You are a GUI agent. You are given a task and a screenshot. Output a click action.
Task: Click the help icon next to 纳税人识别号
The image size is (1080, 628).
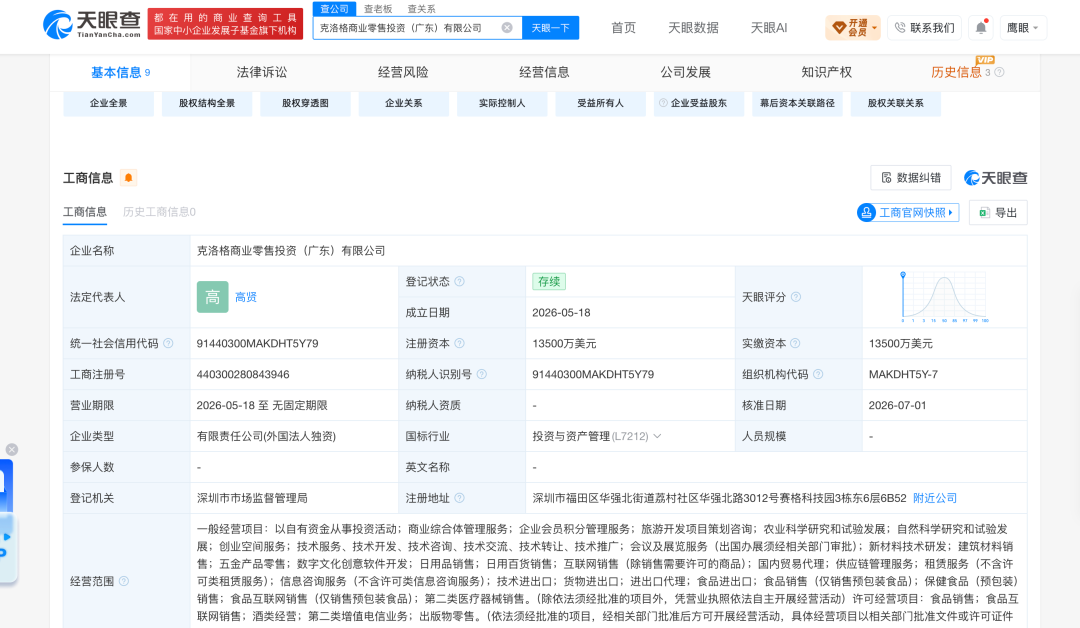click(x=481, y=374)
